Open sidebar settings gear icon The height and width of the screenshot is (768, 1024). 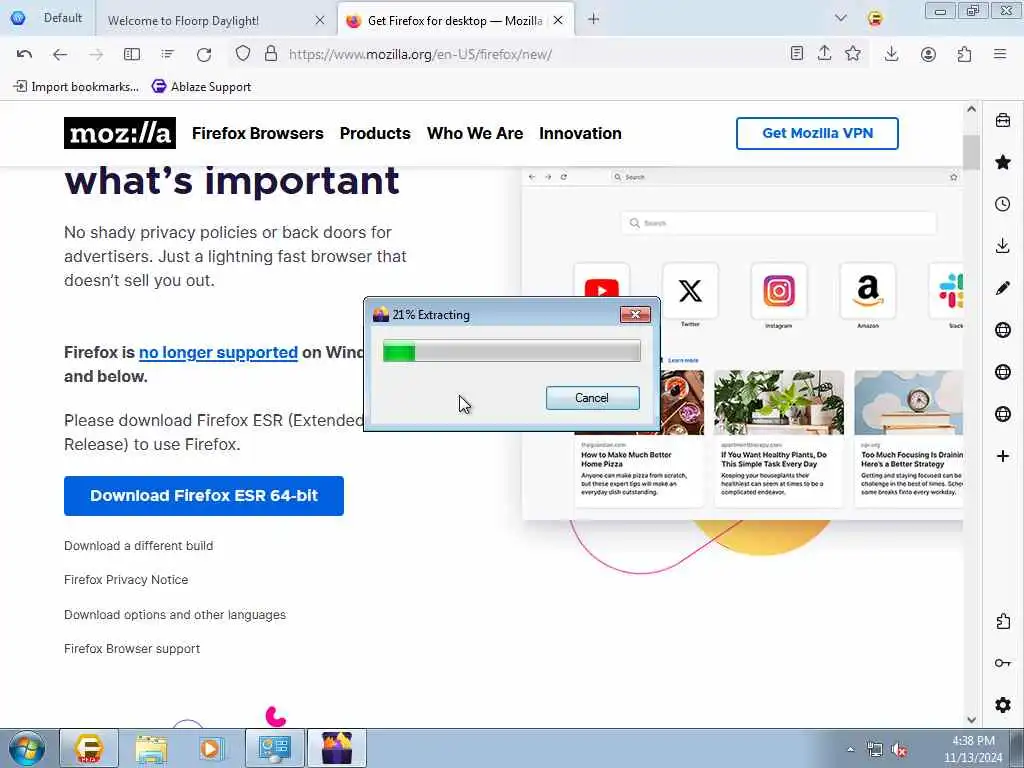[1003, 705]
